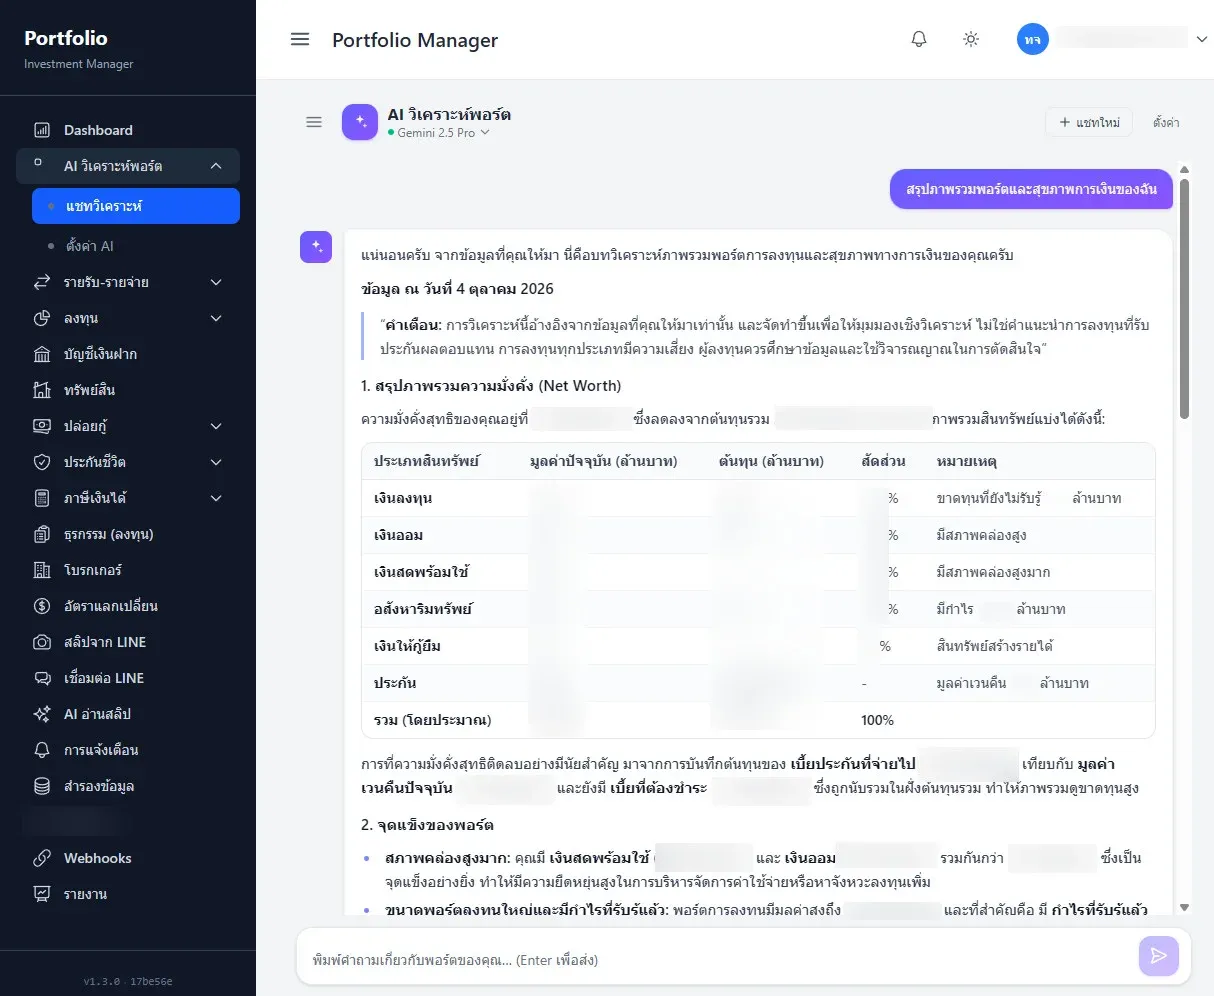Toggle the chat list panel icon
1214x996 pixels.
pyautogui.click(x=314, y=122)
